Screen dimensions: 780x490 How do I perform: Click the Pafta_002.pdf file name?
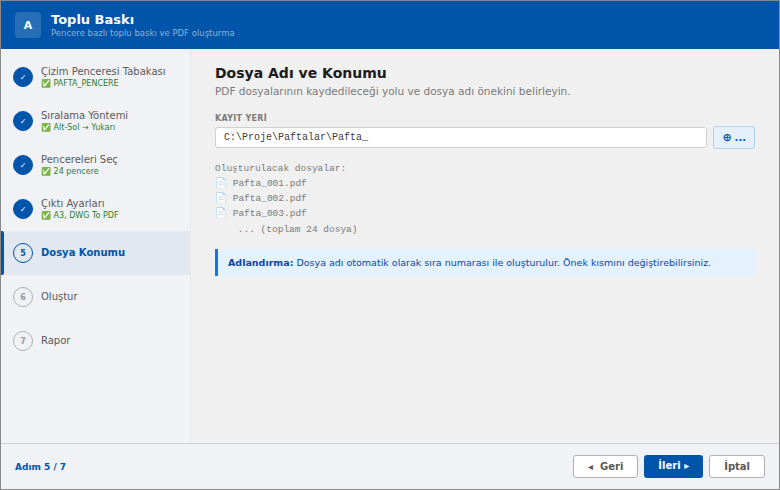click(x=269, y=198)
